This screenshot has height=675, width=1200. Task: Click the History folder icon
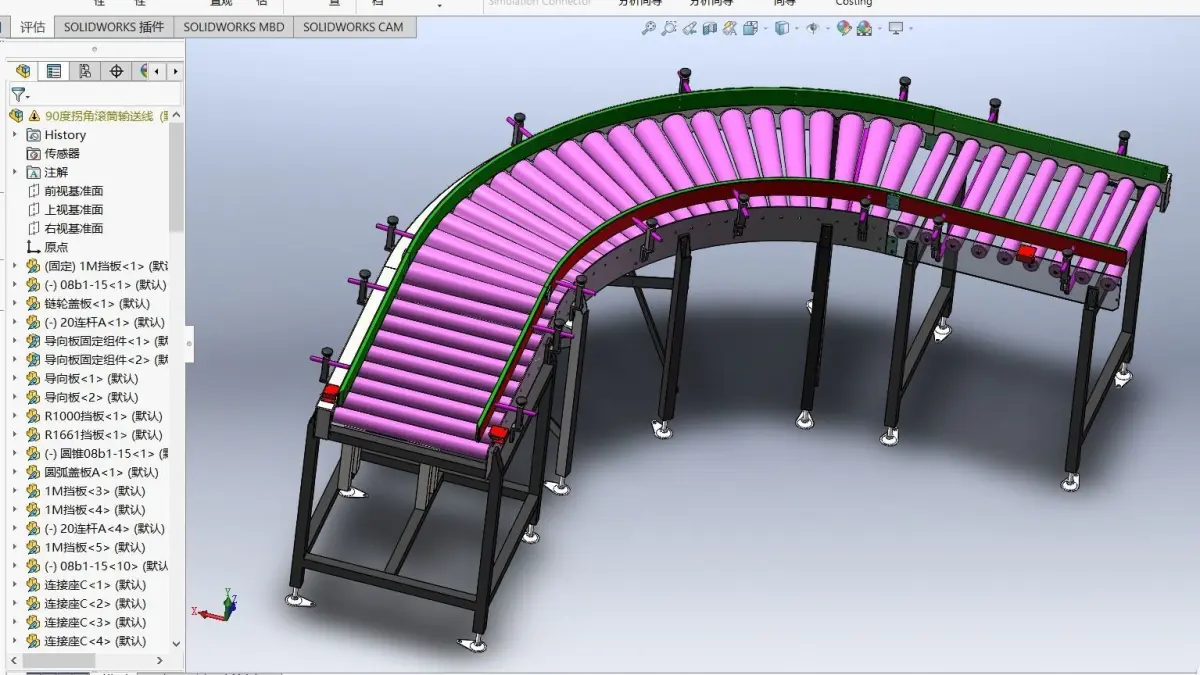click(x=34, y=135)
